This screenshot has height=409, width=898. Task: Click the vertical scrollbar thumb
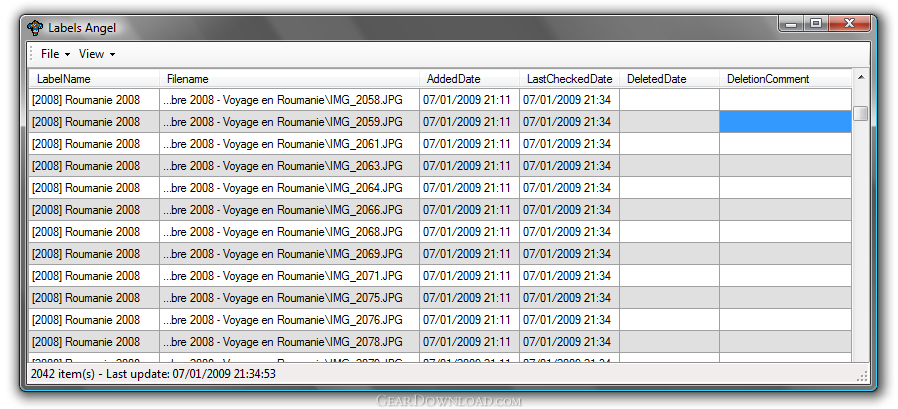click(860, 114)
